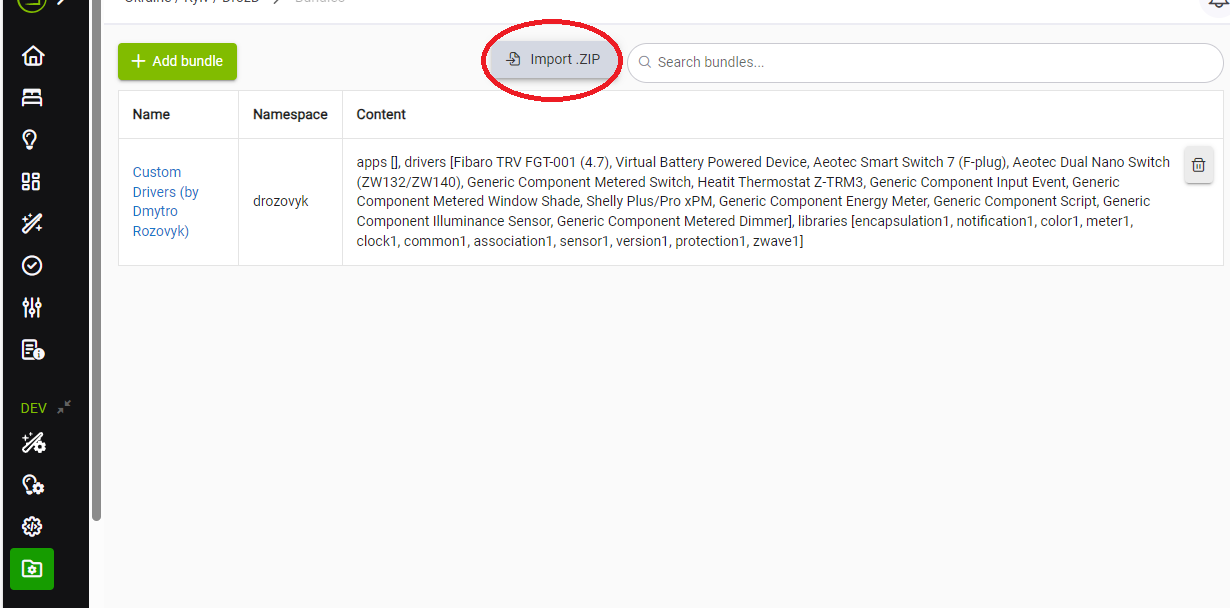Collapse the DEV section arrows icon
1230x608 pixels.
pos(64,407)
